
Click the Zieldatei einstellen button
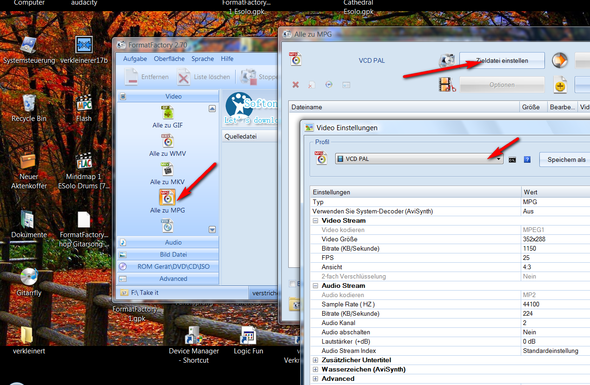point(502,61)
